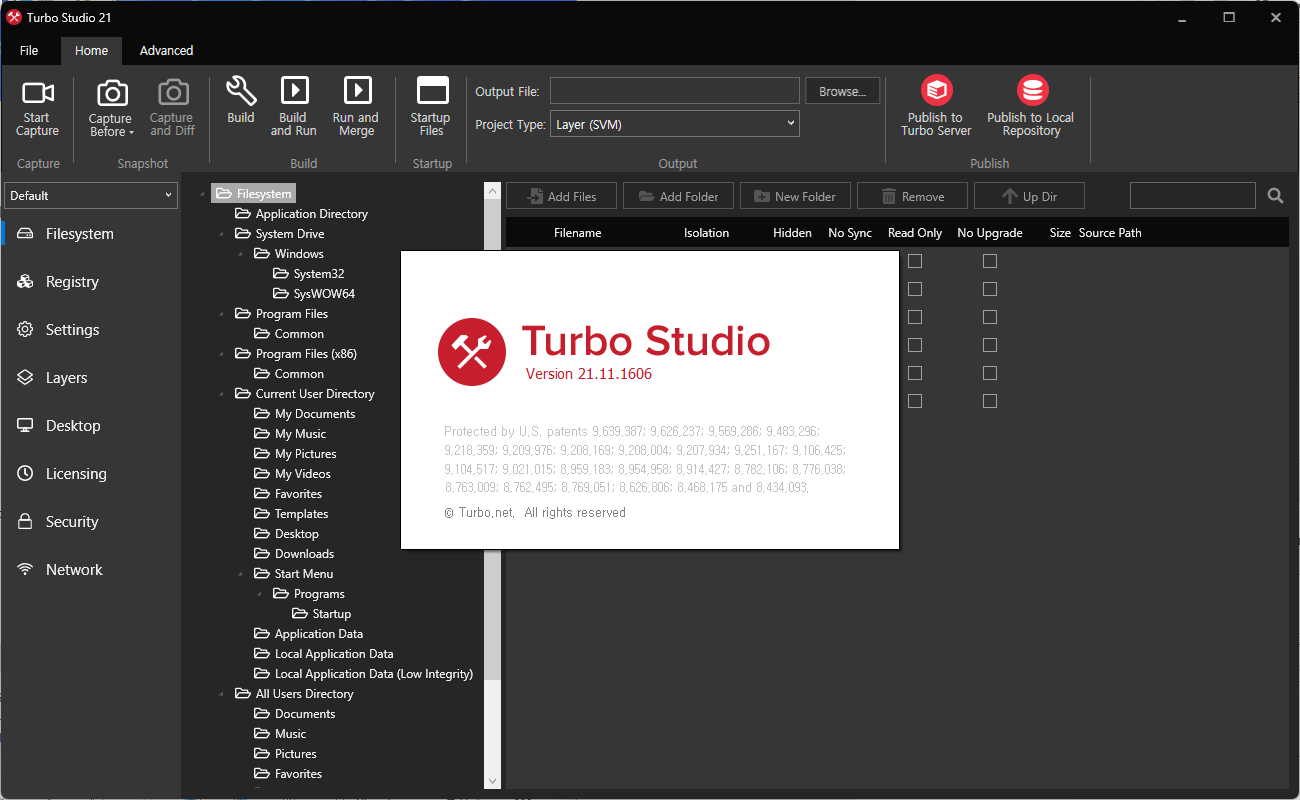This screenshot has width=1300, height=800.
Task: Open the Licensing section in sidebar
Action: pos(90,474)
